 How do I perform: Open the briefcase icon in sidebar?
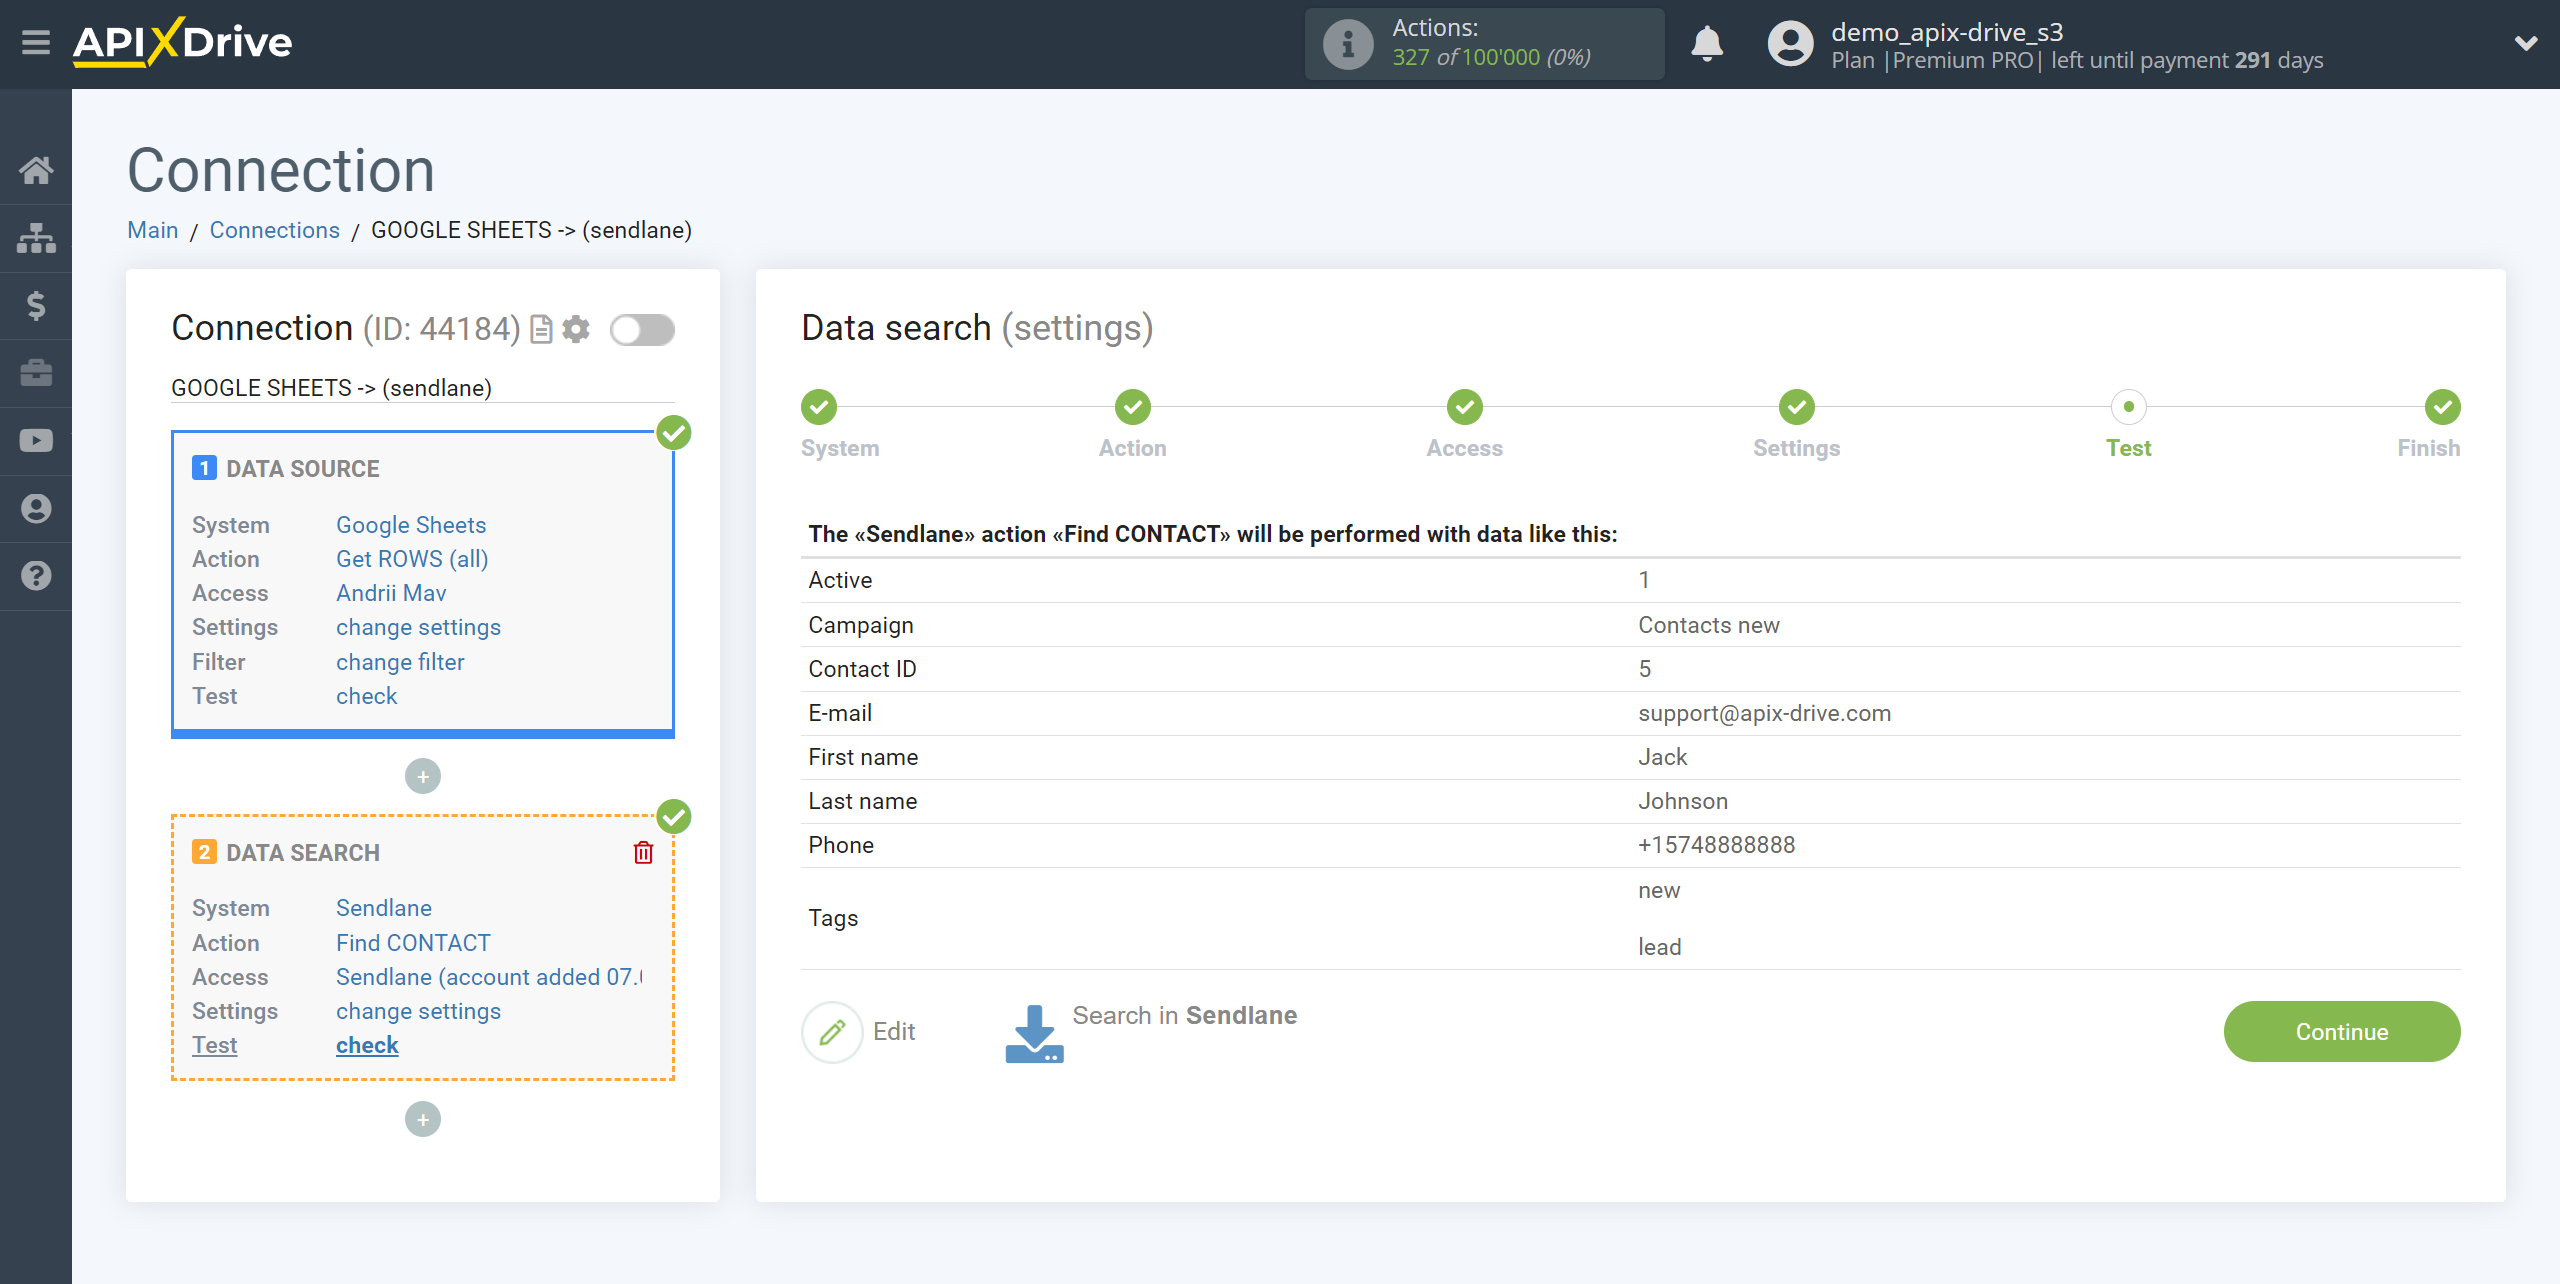click(x=36, y=373)
